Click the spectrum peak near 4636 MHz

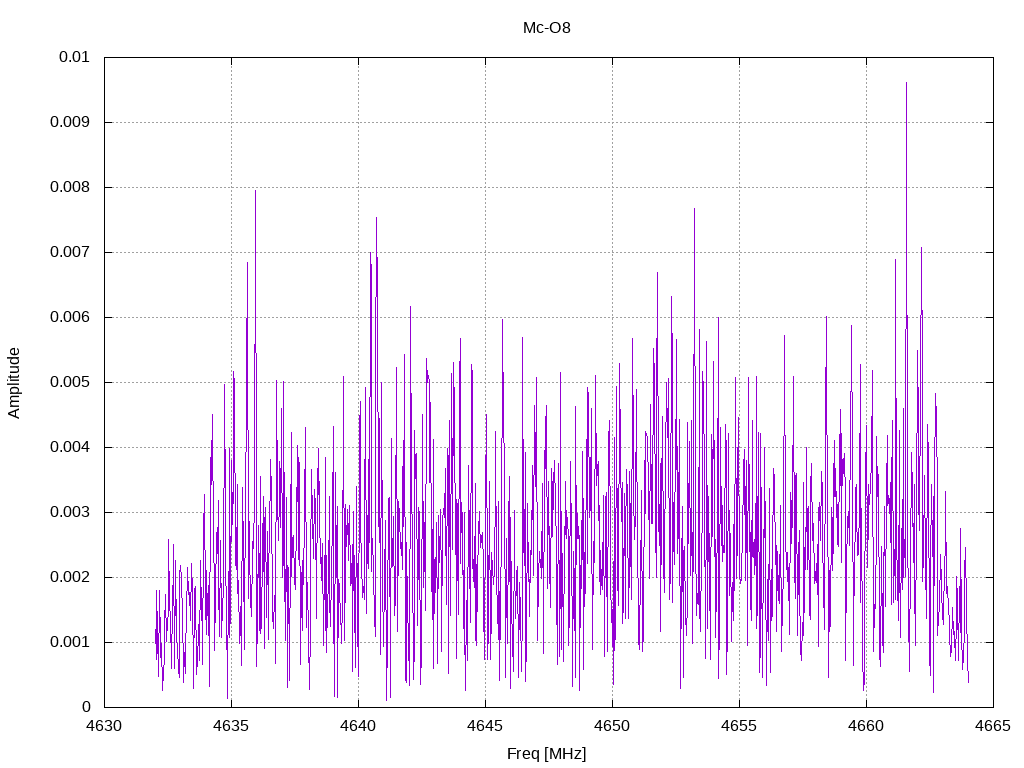[x=255, y=191]
